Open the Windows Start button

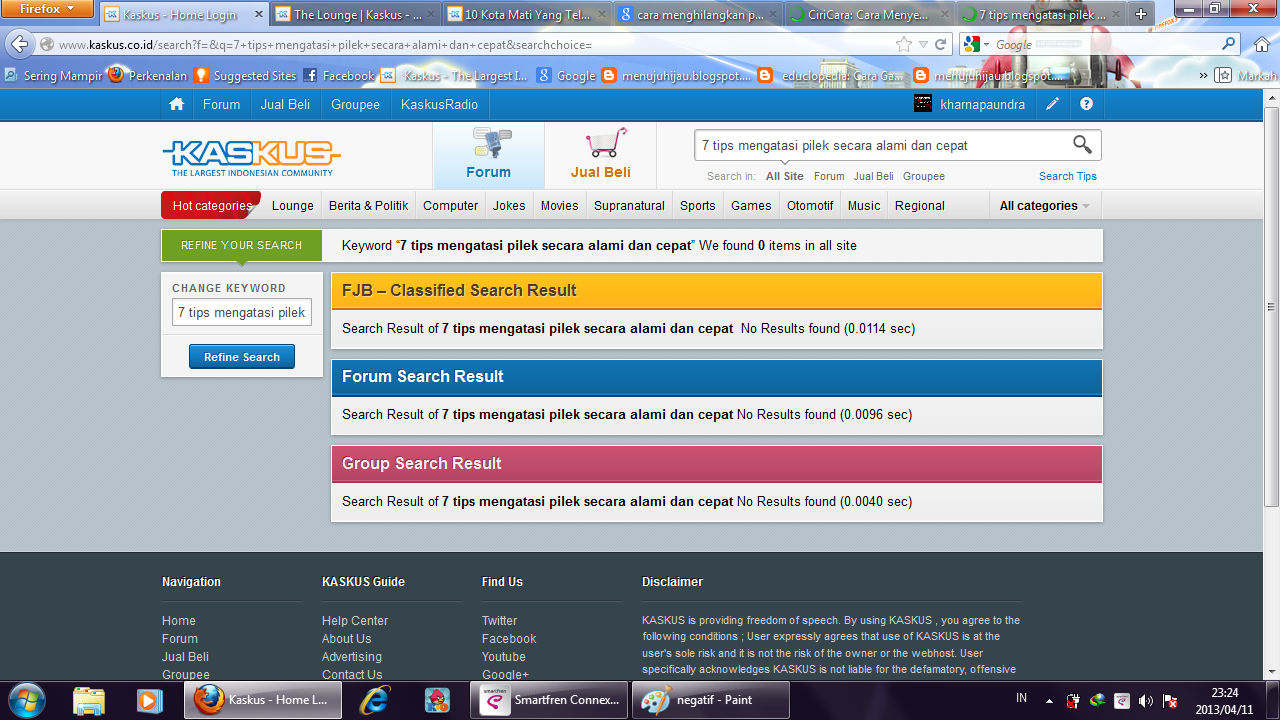pos(26,699)
